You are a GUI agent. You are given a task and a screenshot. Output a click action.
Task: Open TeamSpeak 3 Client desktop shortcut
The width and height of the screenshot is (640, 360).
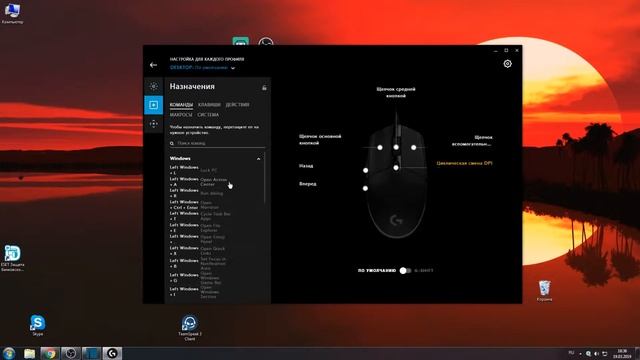[189, 327]
